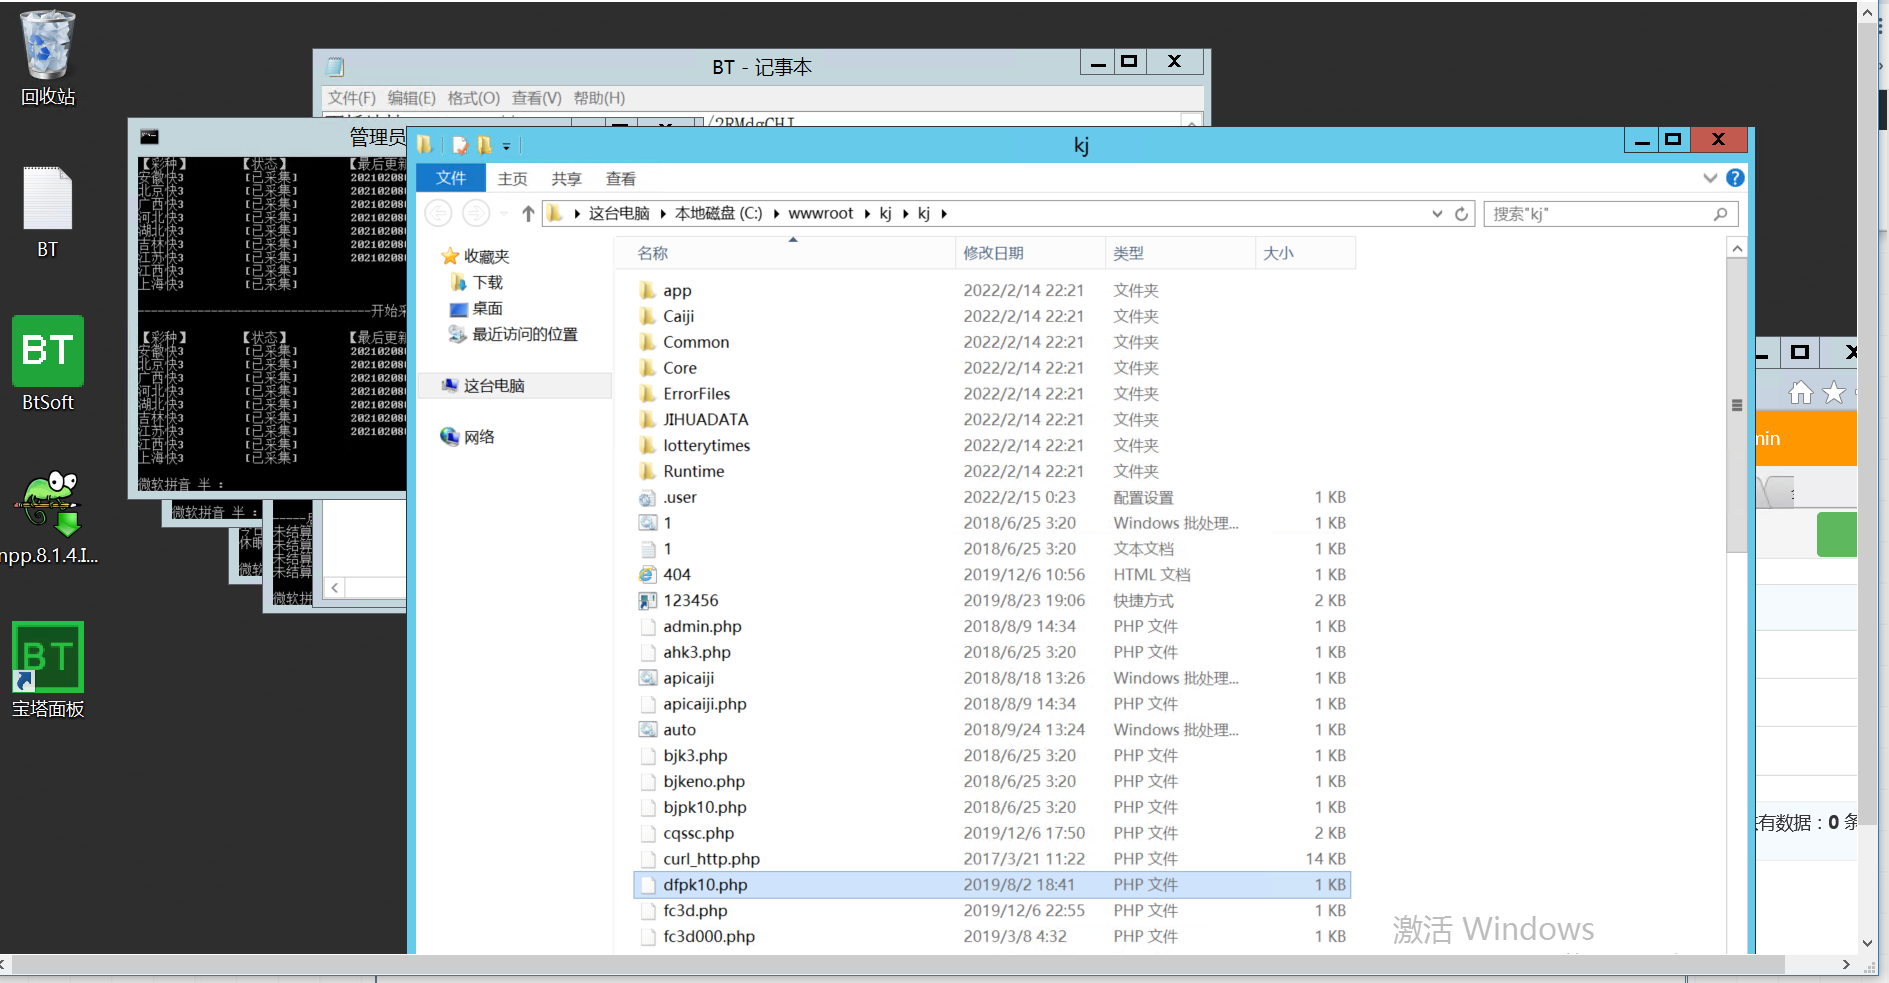Click wwwroot in the address breadcrumb
Screen dimensions: 1889x983
click(x=820, y=213)
